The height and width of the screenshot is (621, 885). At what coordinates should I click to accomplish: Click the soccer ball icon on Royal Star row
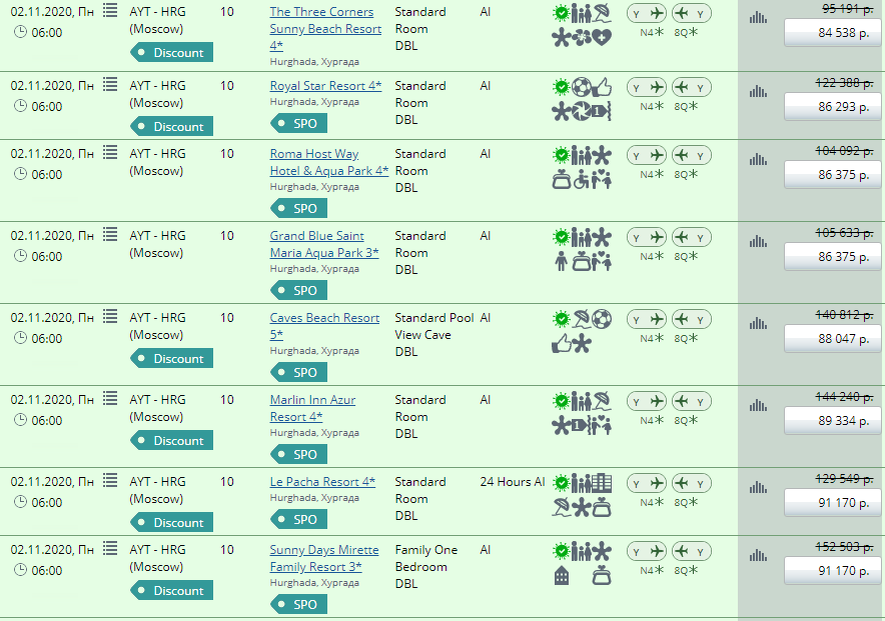click(581, 87)
